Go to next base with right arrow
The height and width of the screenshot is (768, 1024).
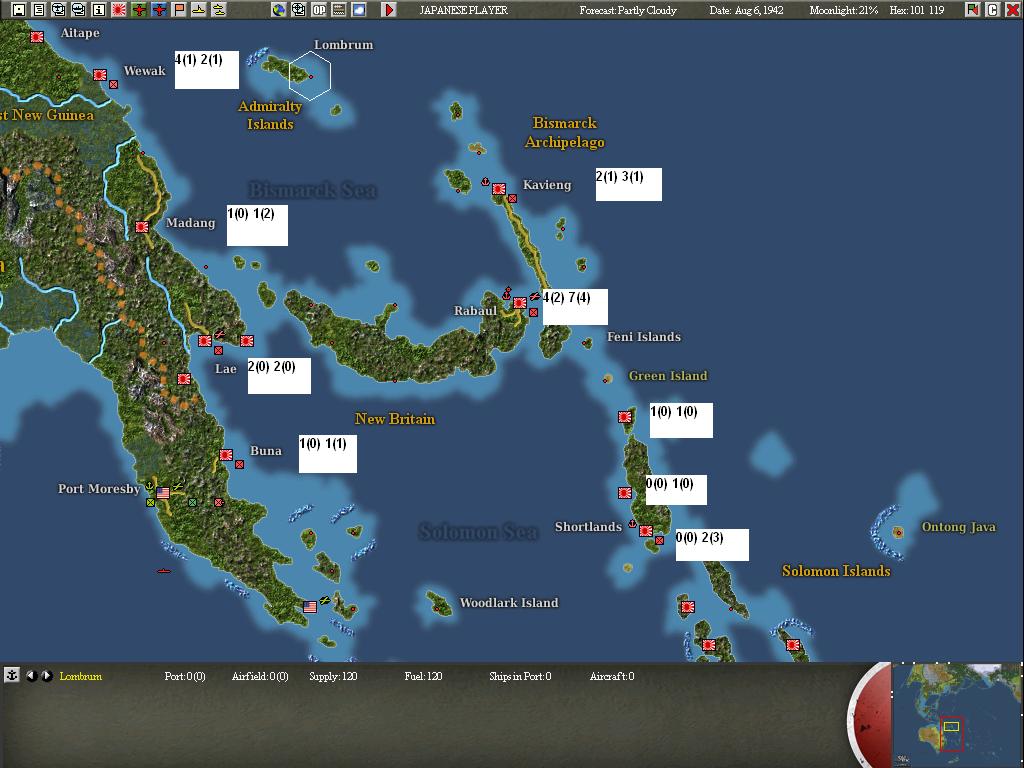[x=47, y=676]
